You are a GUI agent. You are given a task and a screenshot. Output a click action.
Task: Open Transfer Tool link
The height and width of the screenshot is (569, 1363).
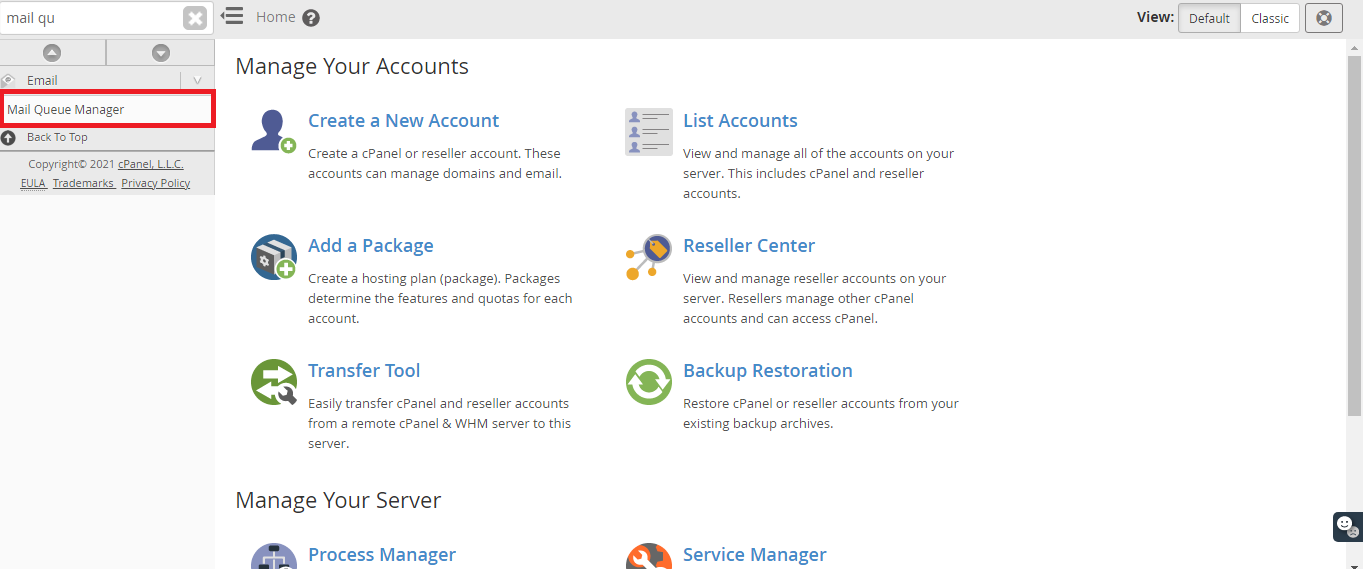click(364, 371)
